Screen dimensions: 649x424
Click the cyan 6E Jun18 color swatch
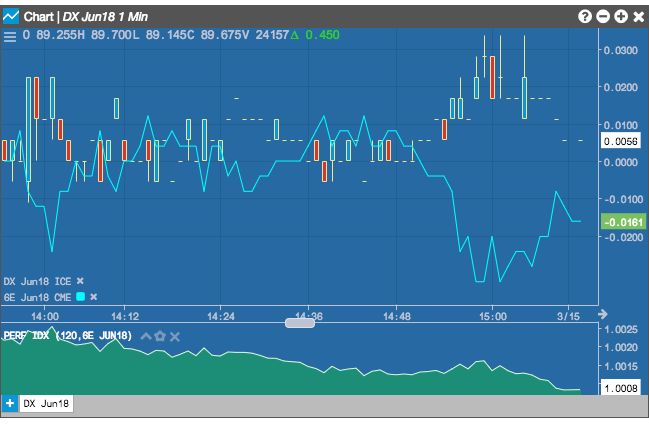point(81,296)
